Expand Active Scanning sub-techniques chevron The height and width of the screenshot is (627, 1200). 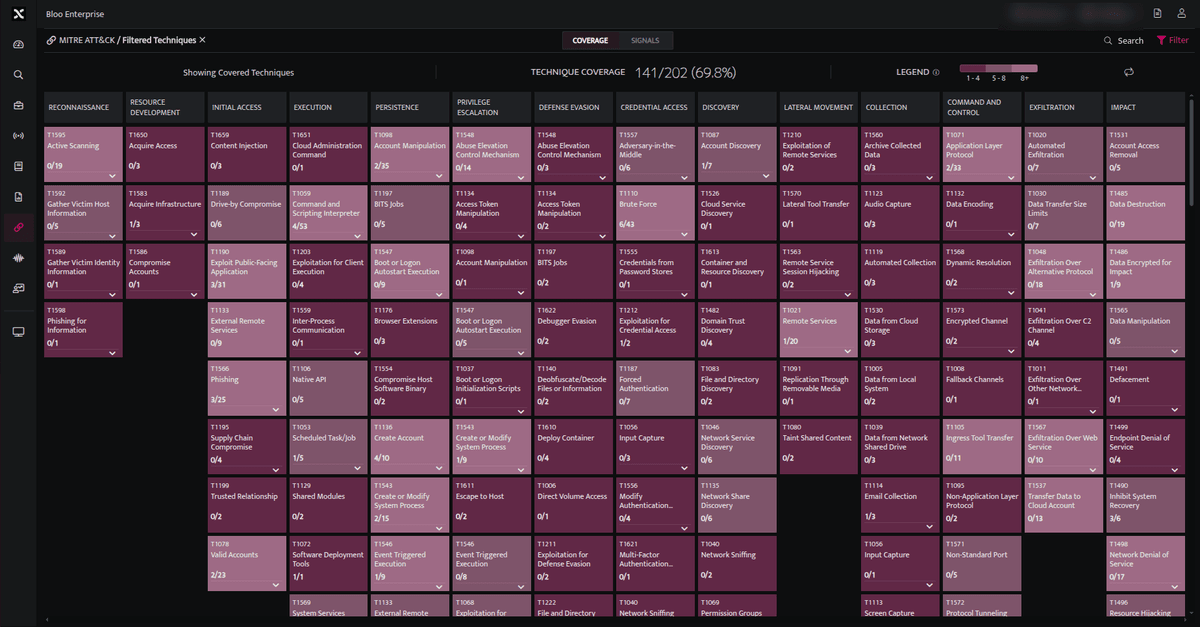pos(112,176)
